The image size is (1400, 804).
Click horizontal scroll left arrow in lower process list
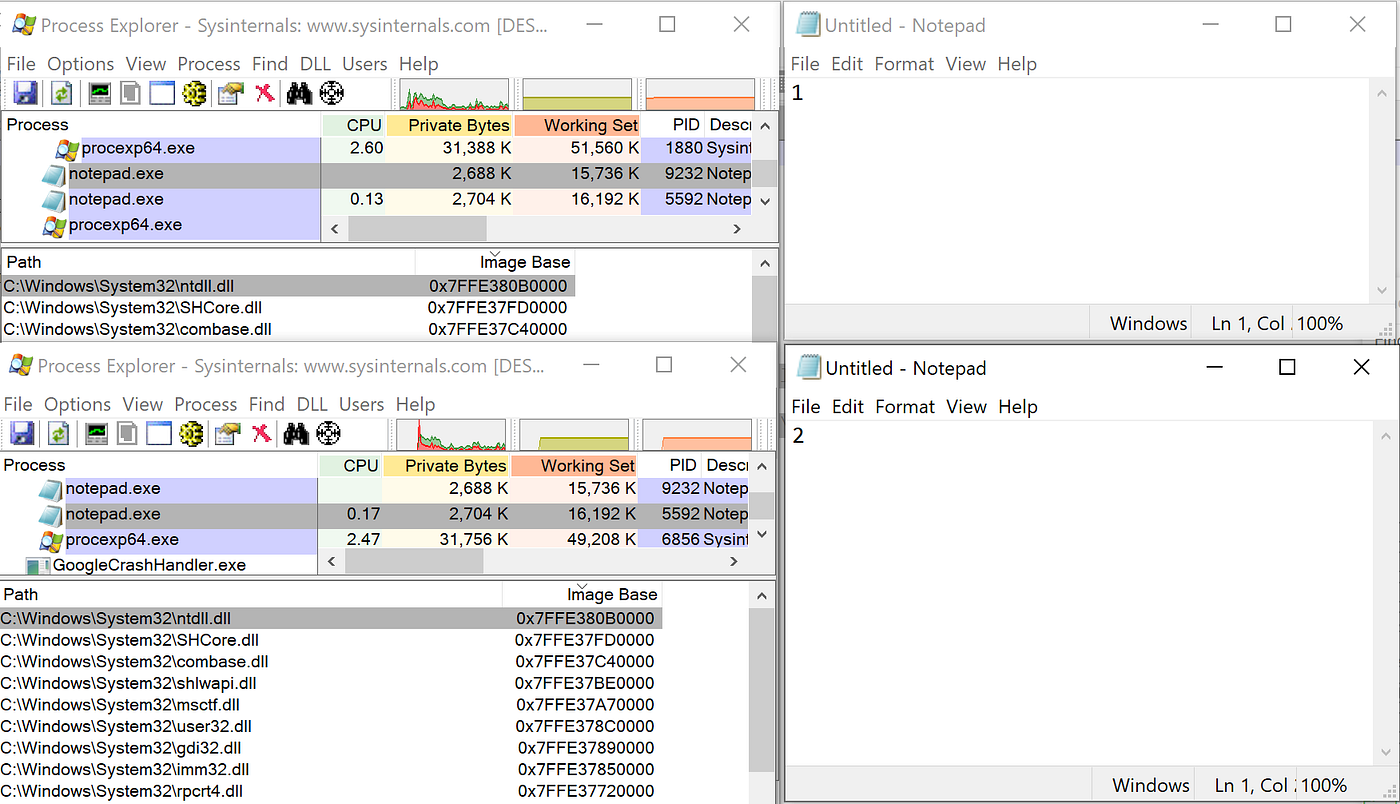click(x=333, y=562)
